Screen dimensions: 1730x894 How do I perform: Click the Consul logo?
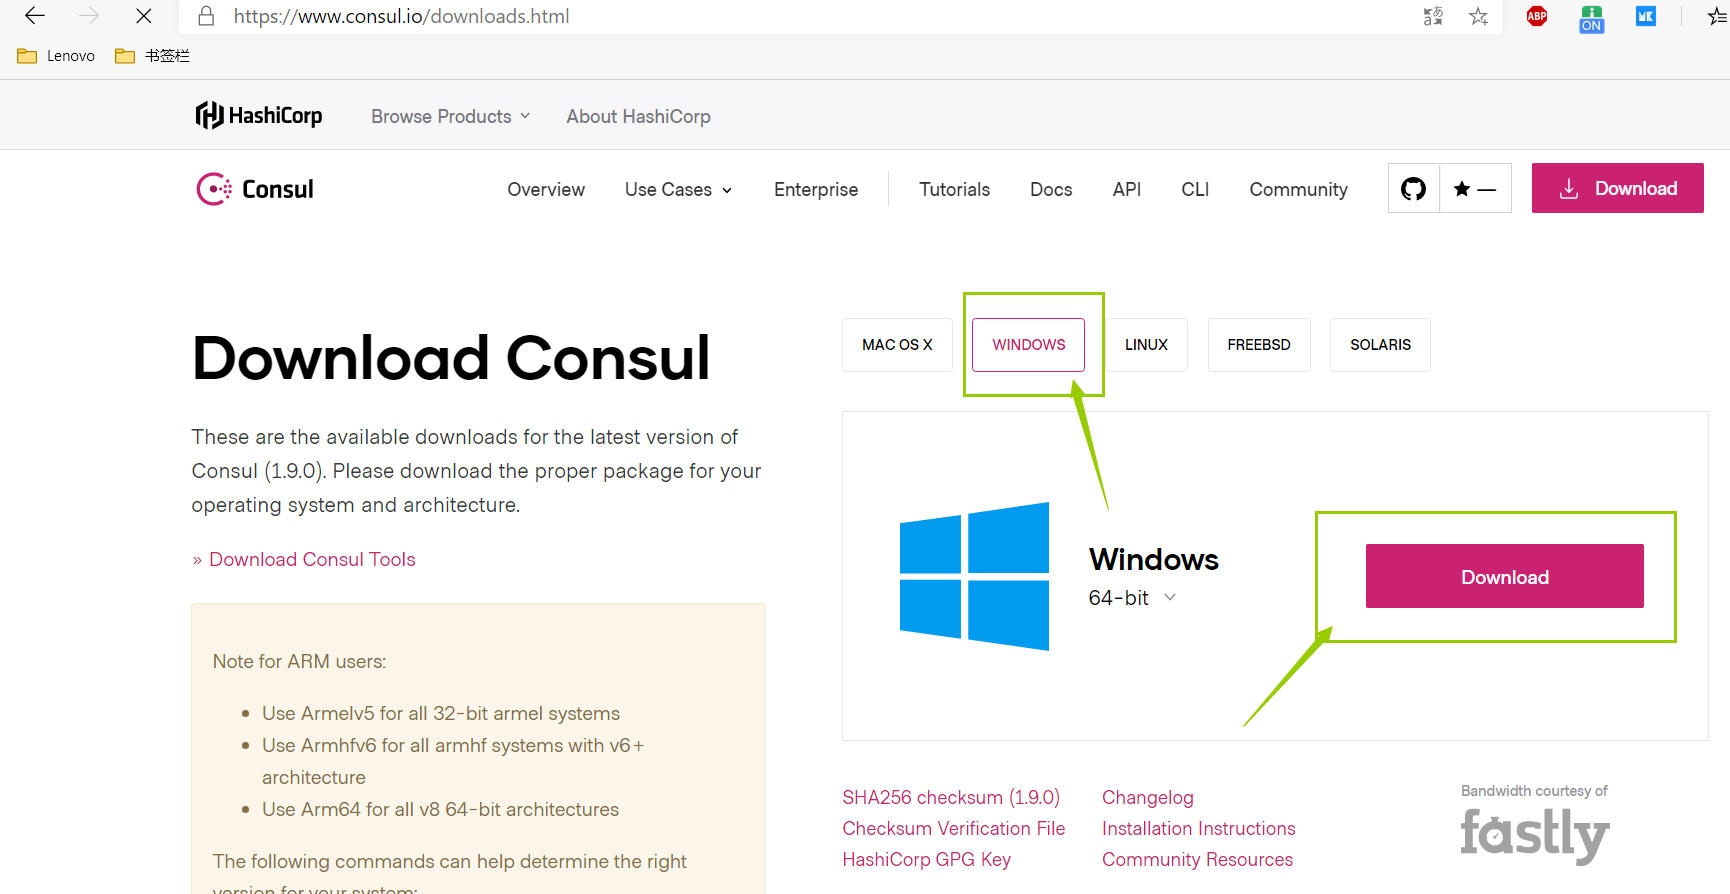click(x=255, y=189)
